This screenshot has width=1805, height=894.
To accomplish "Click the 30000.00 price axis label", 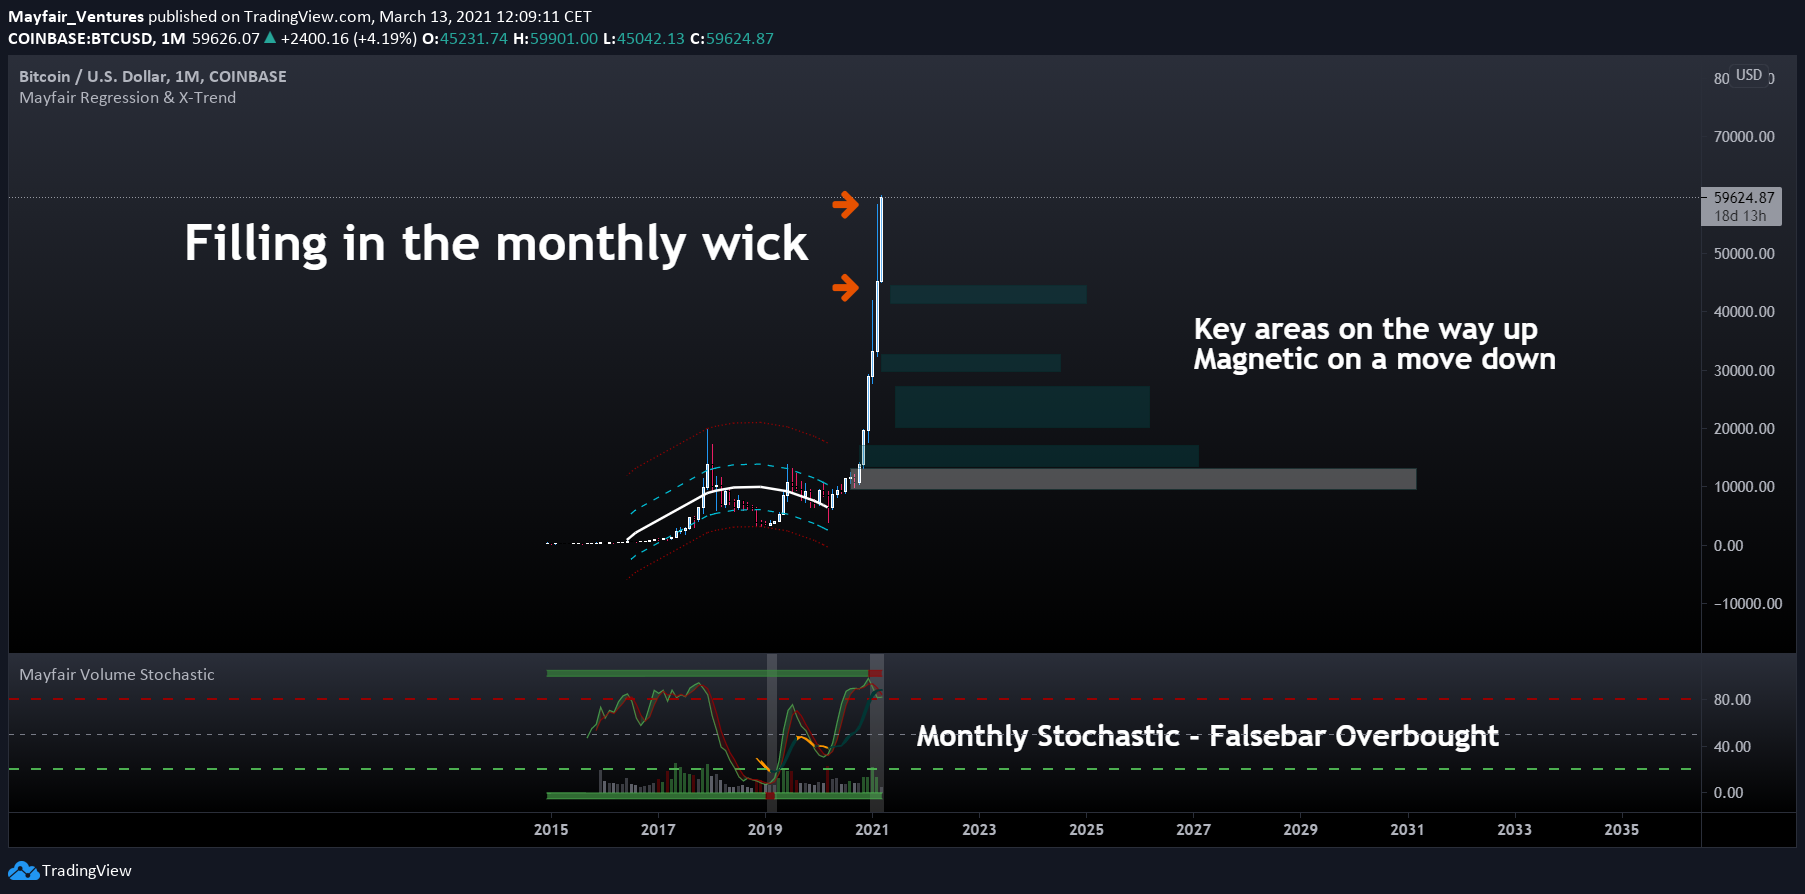I will point(1744,371).
